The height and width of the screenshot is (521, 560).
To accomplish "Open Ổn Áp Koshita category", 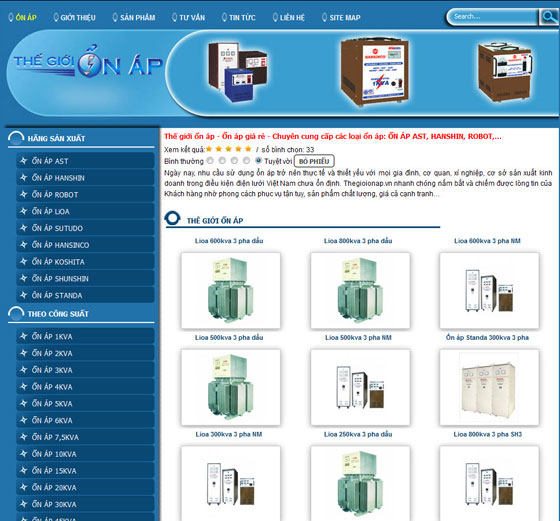I will click(85, 261).
